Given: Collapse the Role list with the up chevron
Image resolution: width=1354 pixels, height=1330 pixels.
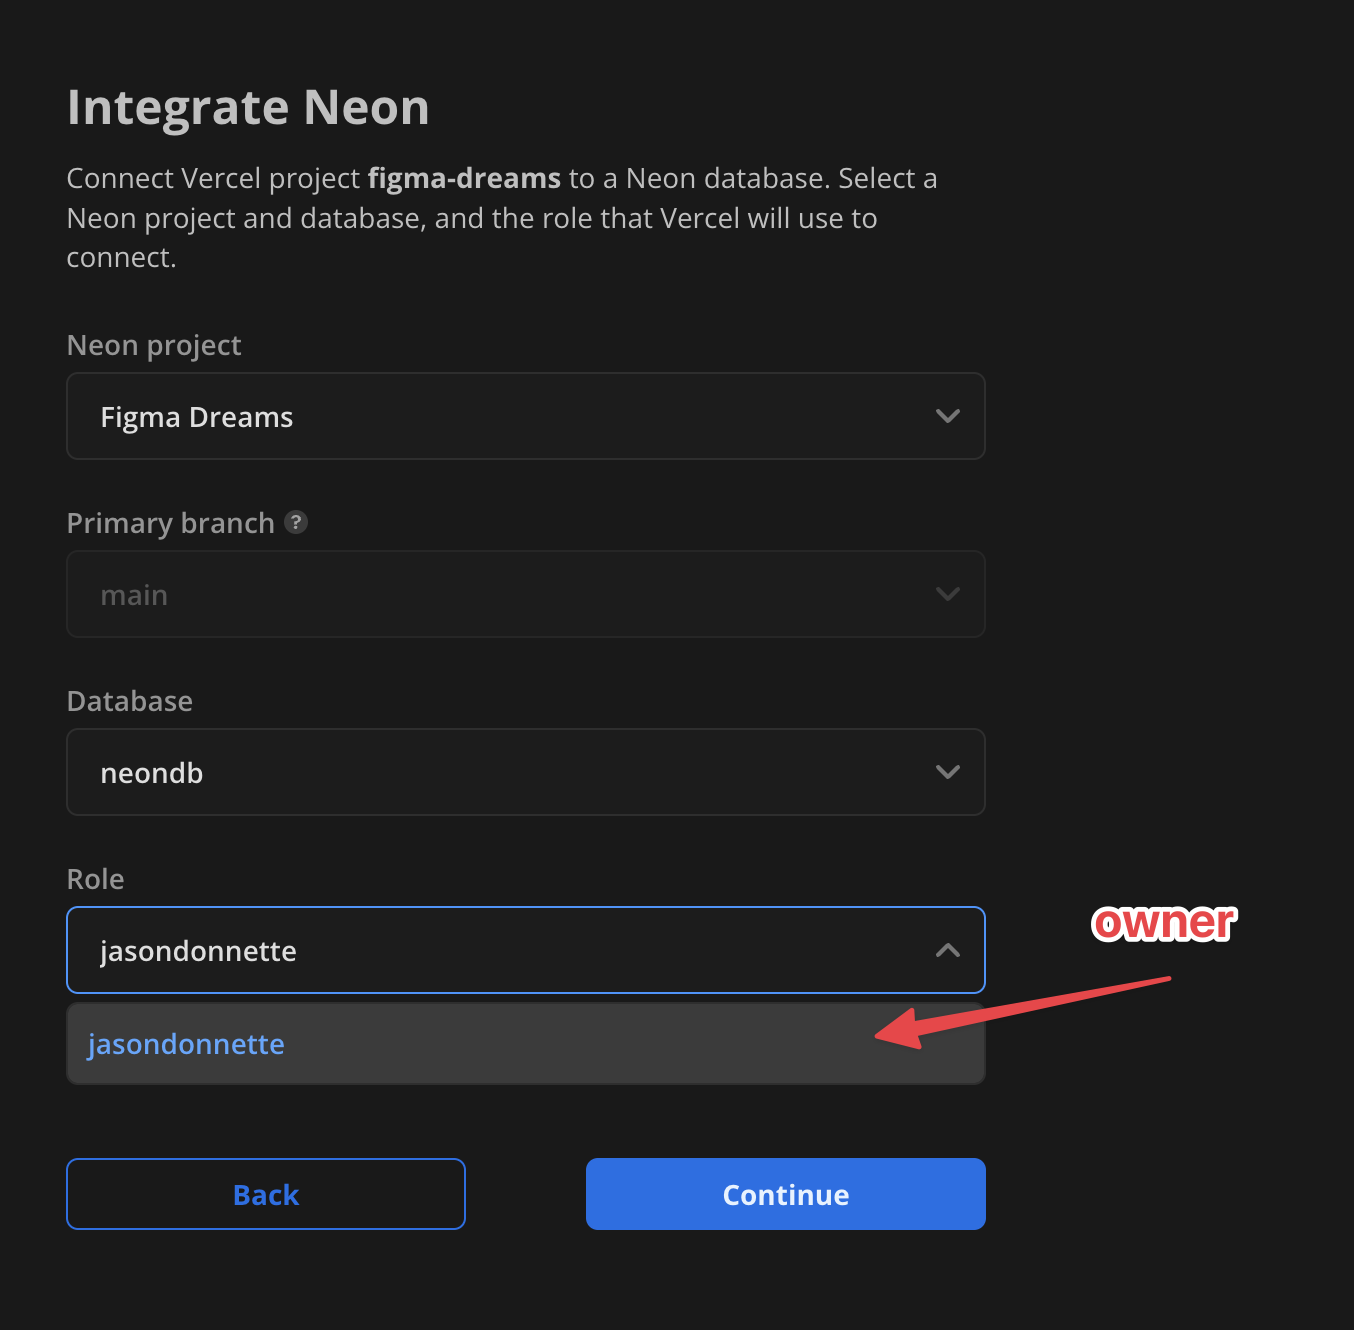Looking at the screenshot, I should [x=947, y=950].
